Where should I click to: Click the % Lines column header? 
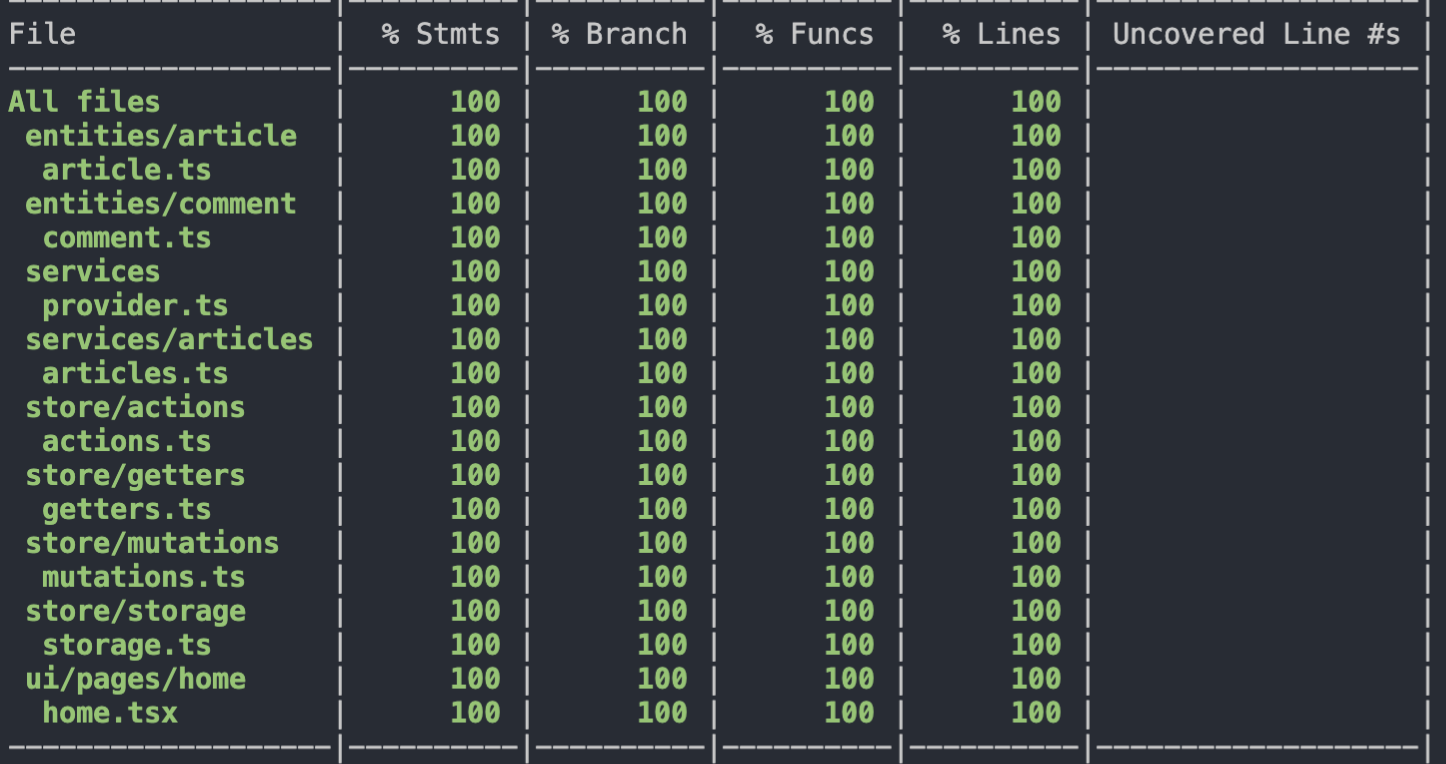coord(1002,33)
